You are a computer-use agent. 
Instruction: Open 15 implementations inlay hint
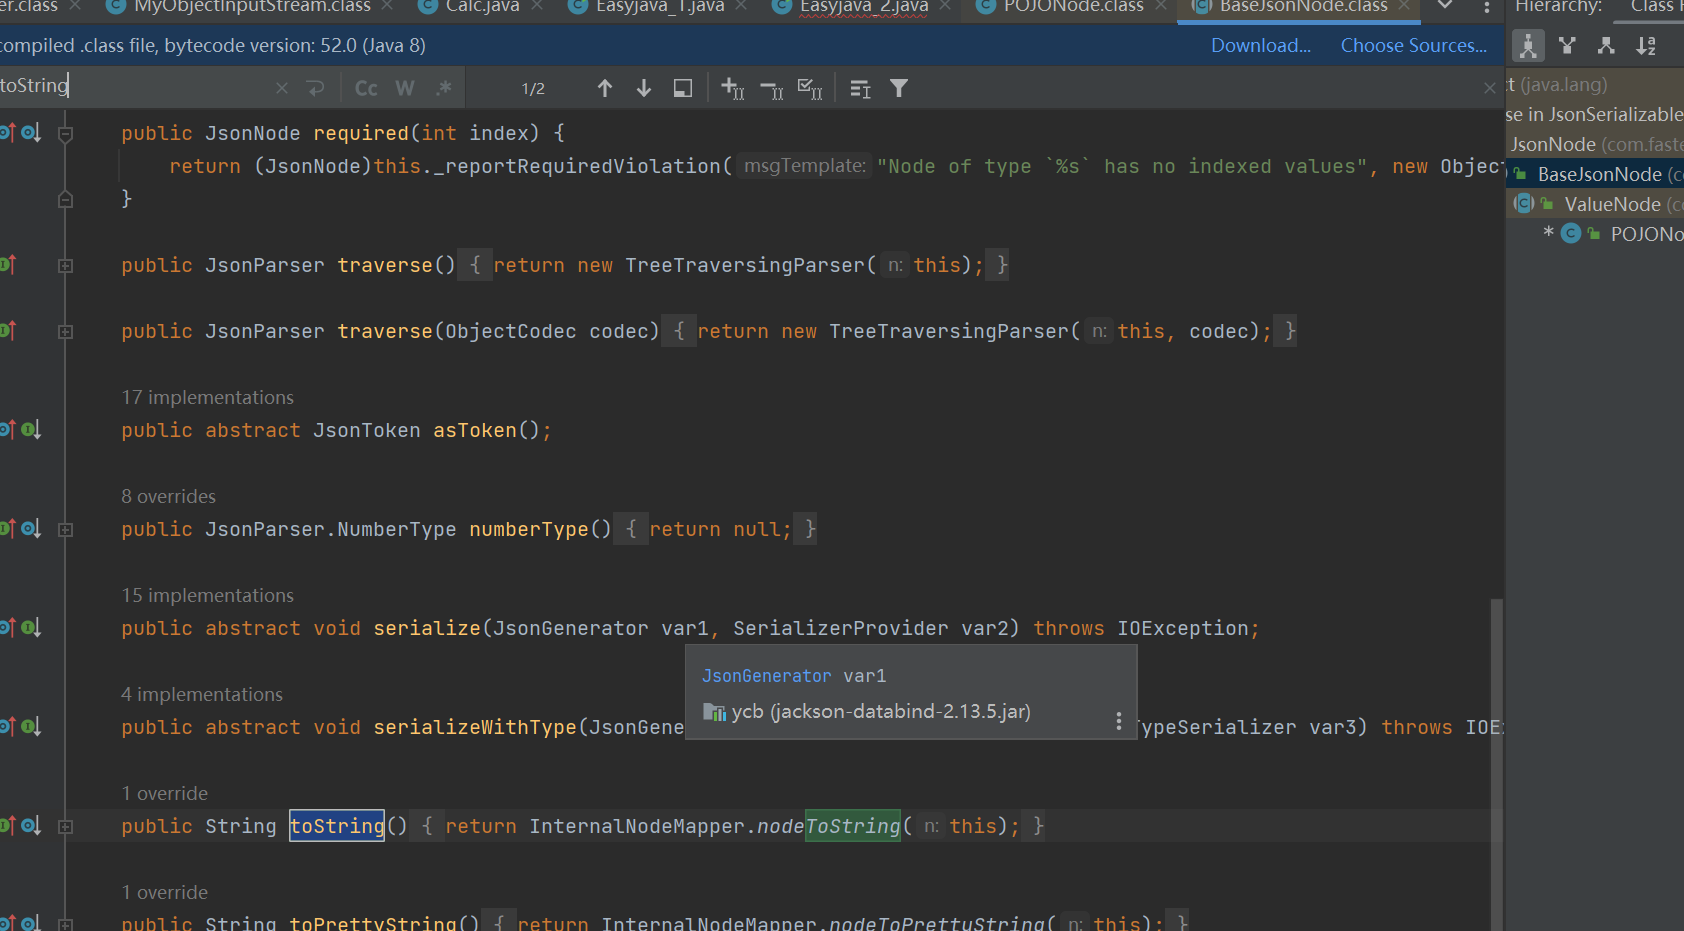208,595
